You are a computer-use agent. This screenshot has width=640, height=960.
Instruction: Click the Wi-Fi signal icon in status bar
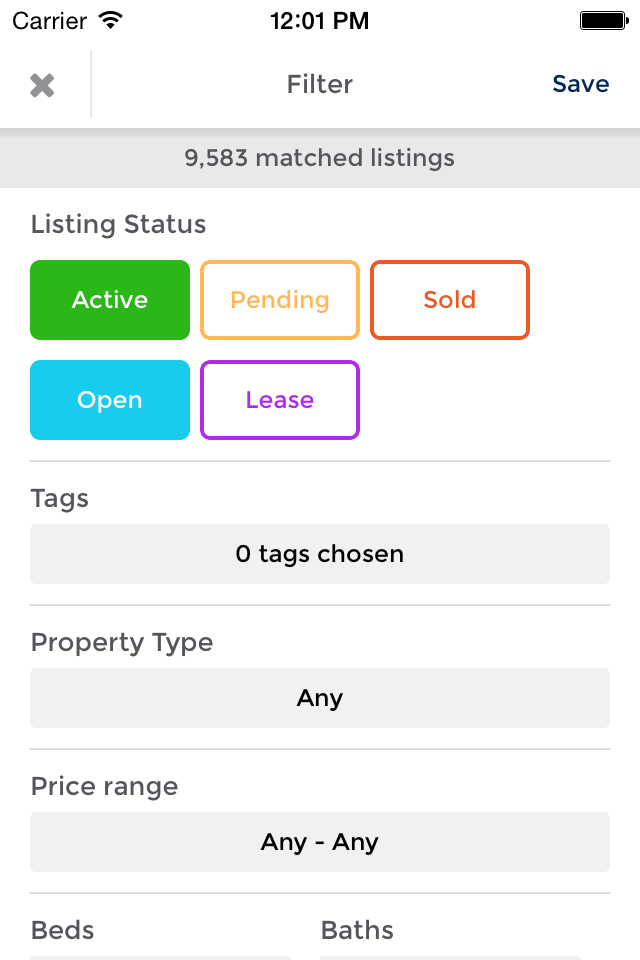point(111,18)
